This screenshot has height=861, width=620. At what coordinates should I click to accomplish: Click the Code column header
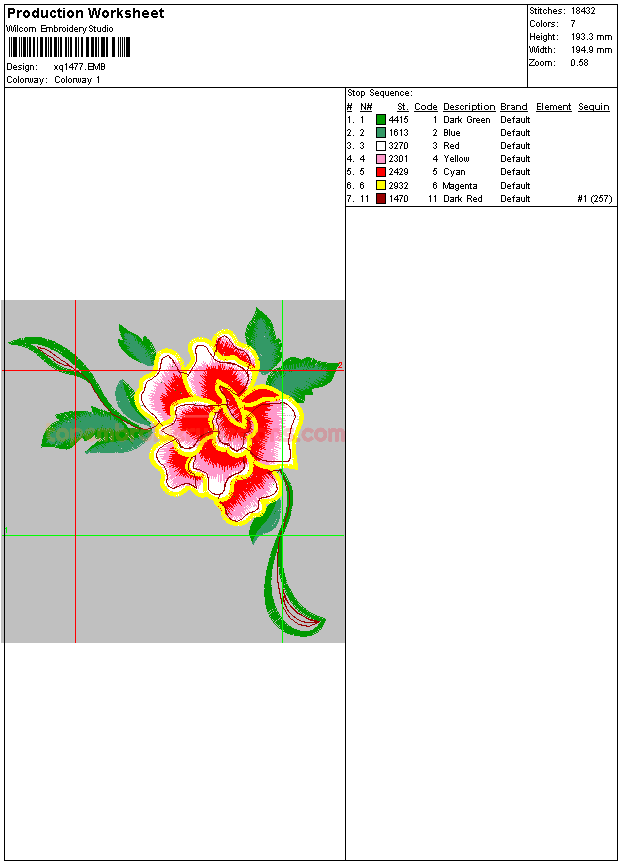425,107
